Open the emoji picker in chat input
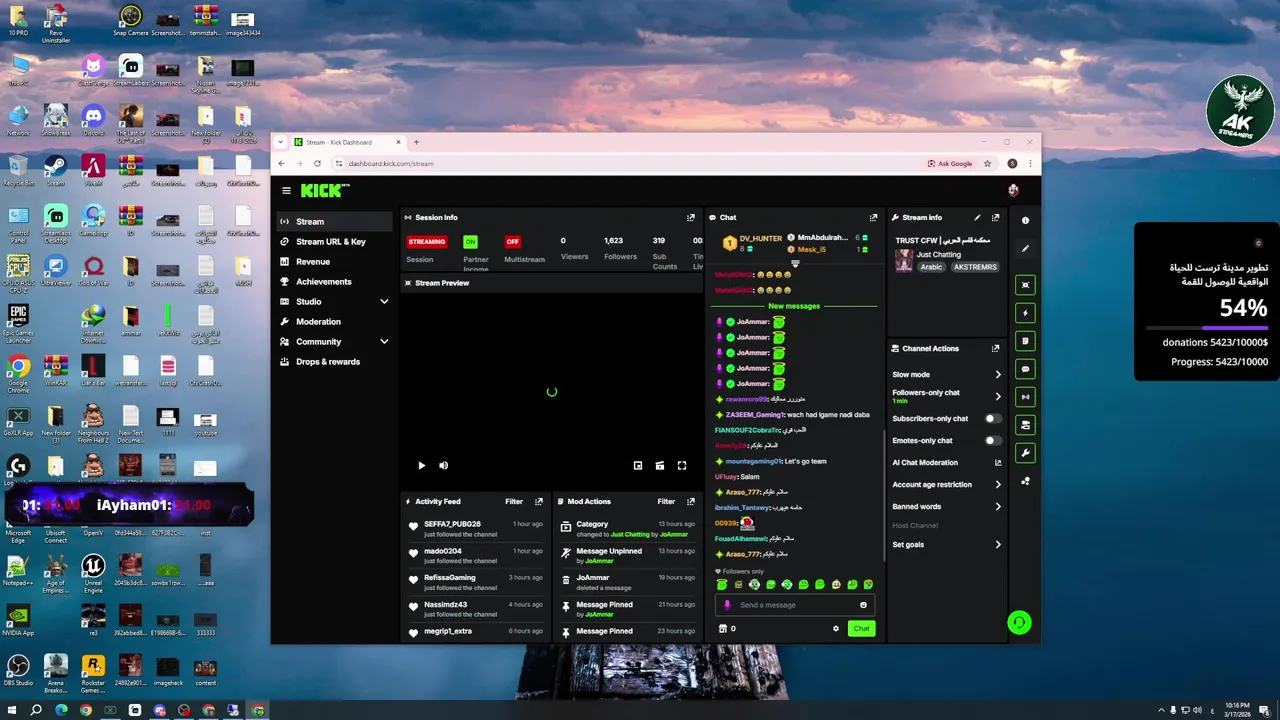Image resolution: width=1280 pixels, height=720 pixels. pyautogui.click(x=863, y=605)
